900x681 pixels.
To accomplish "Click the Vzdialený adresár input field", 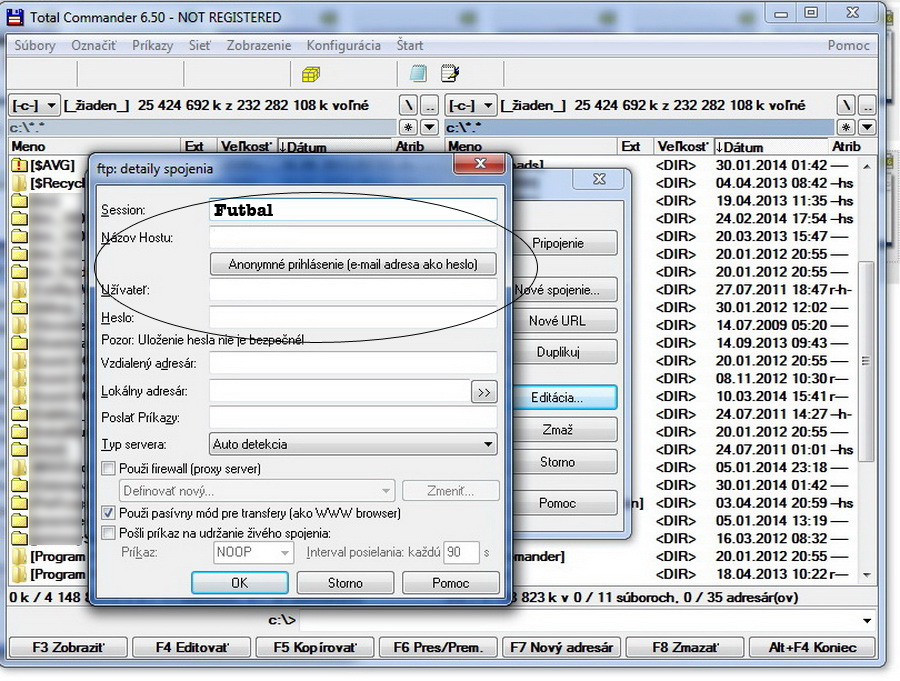I will pyautogui.click(x=353, y=363).
